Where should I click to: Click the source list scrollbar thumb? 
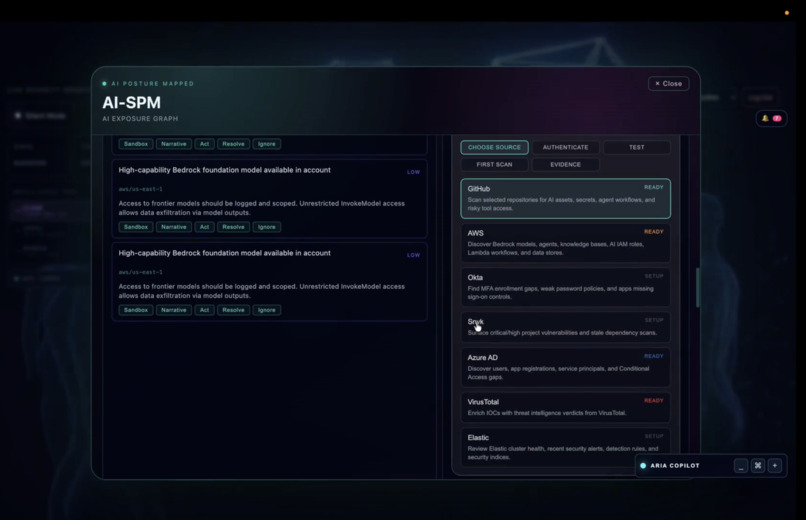pos(698,288)
